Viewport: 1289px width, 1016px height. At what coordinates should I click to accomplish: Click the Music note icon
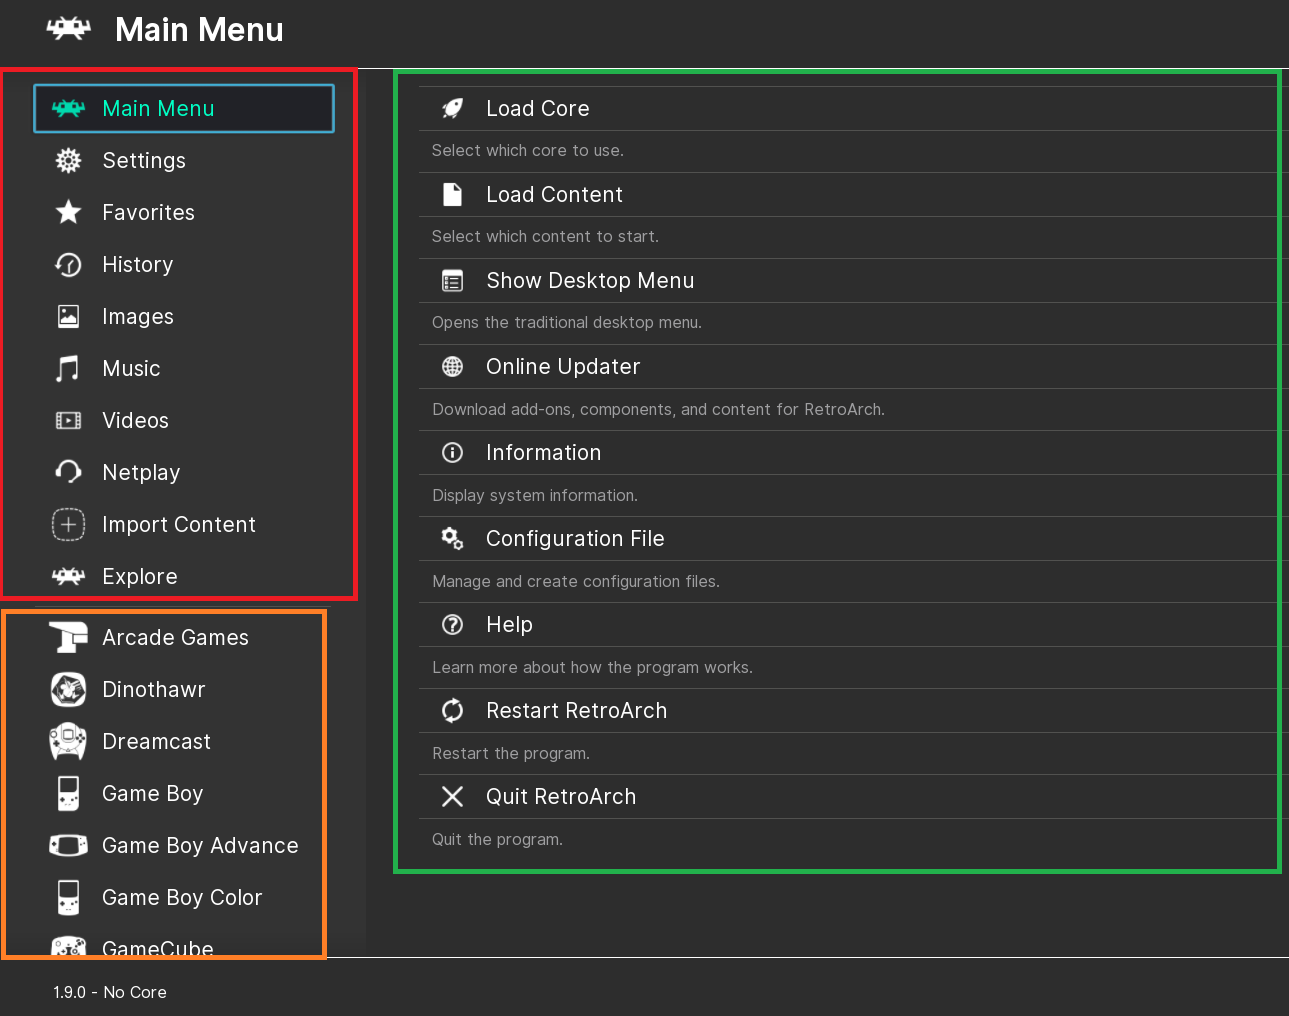pos(68,368)
